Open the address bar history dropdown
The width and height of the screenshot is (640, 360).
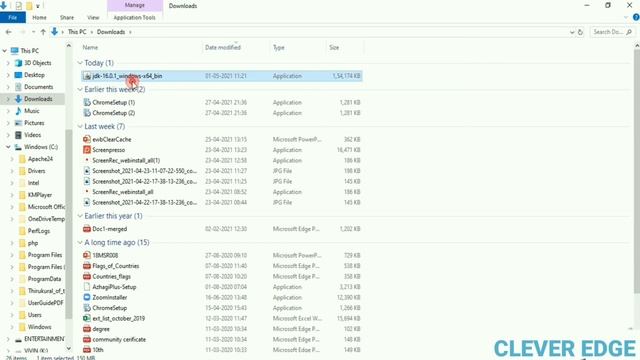pos(572,32)
